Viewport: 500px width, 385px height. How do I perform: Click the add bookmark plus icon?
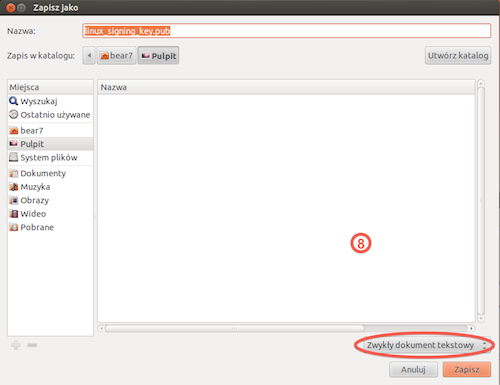tap(16, 345)
